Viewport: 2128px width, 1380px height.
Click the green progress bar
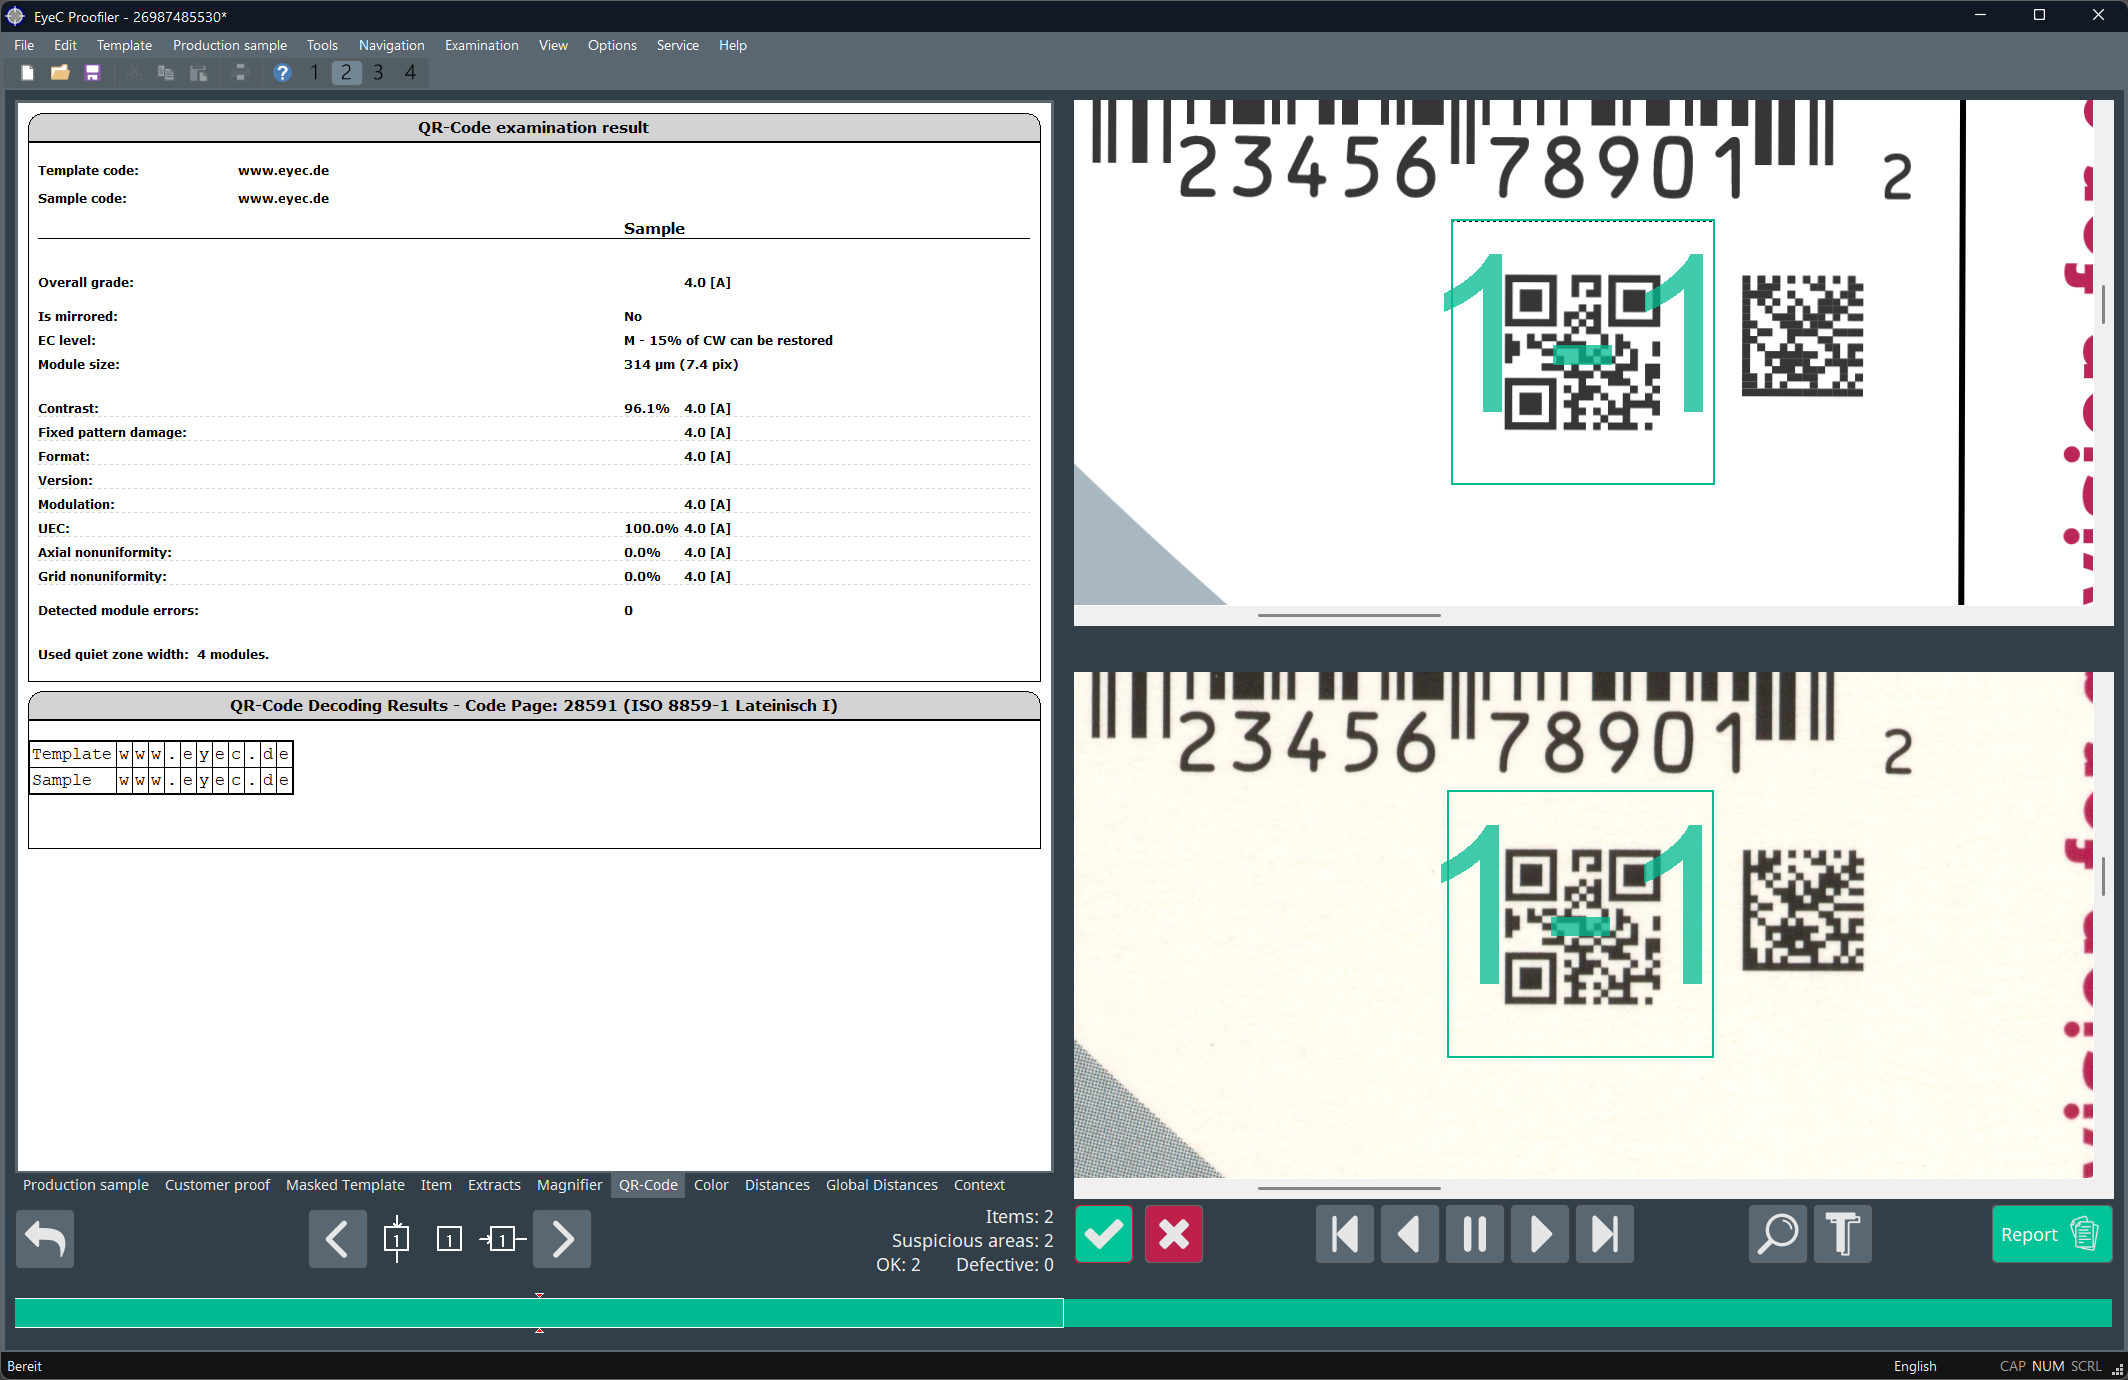pos(1063,1313)
